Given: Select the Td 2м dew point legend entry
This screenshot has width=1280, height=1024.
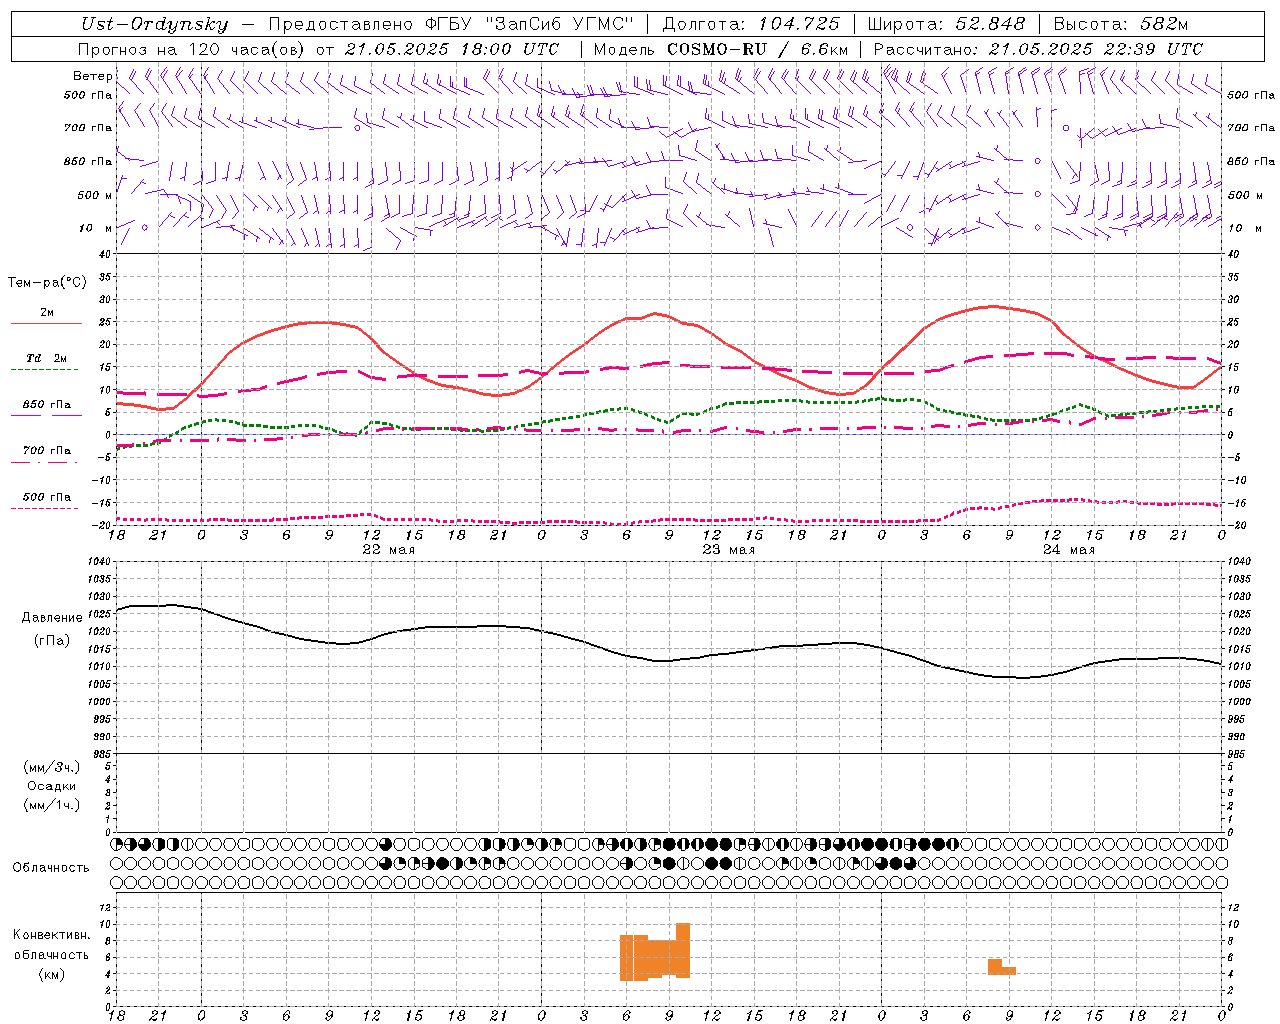Looking at the screenshot, I should point(47,358).
